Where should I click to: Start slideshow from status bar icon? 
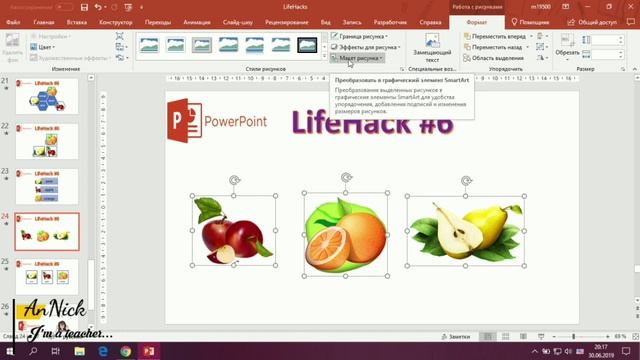pos(541,336)
